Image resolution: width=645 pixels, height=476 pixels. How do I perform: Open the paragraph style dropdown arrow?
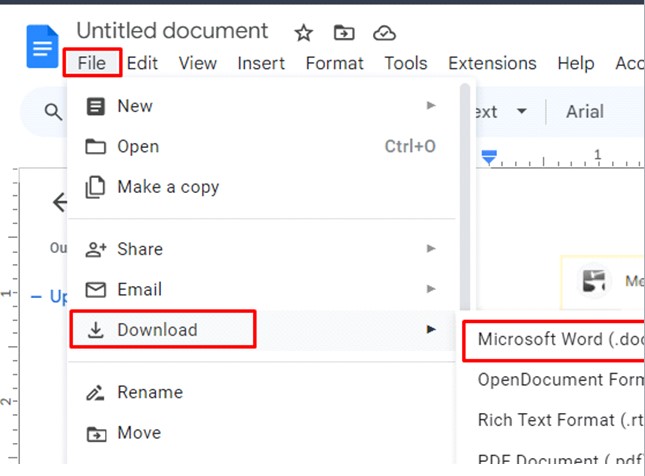coord(522,111)
